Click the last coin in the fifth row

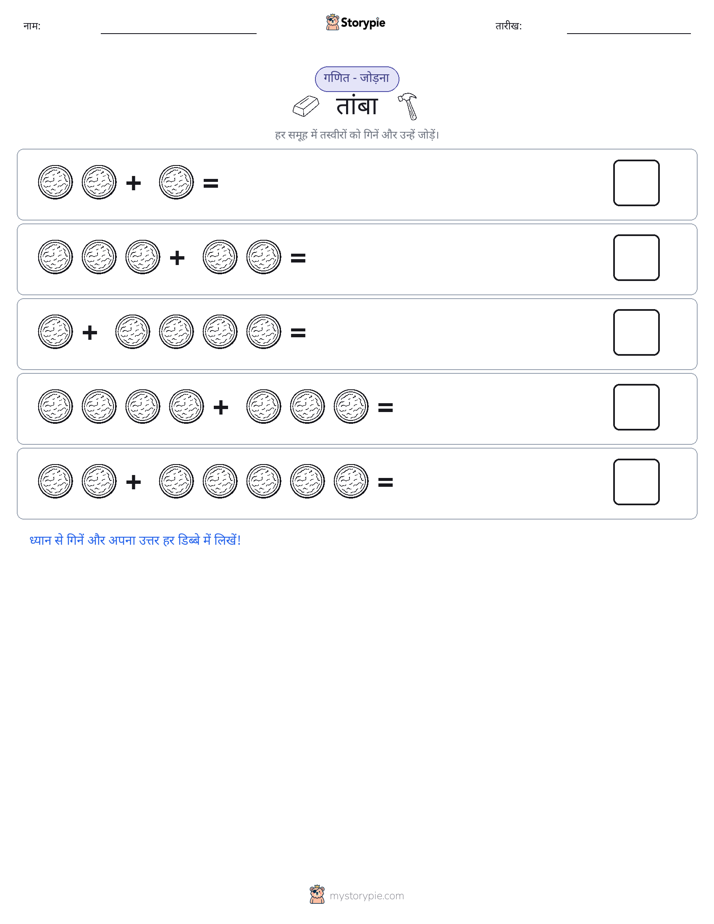pos(351,481)
